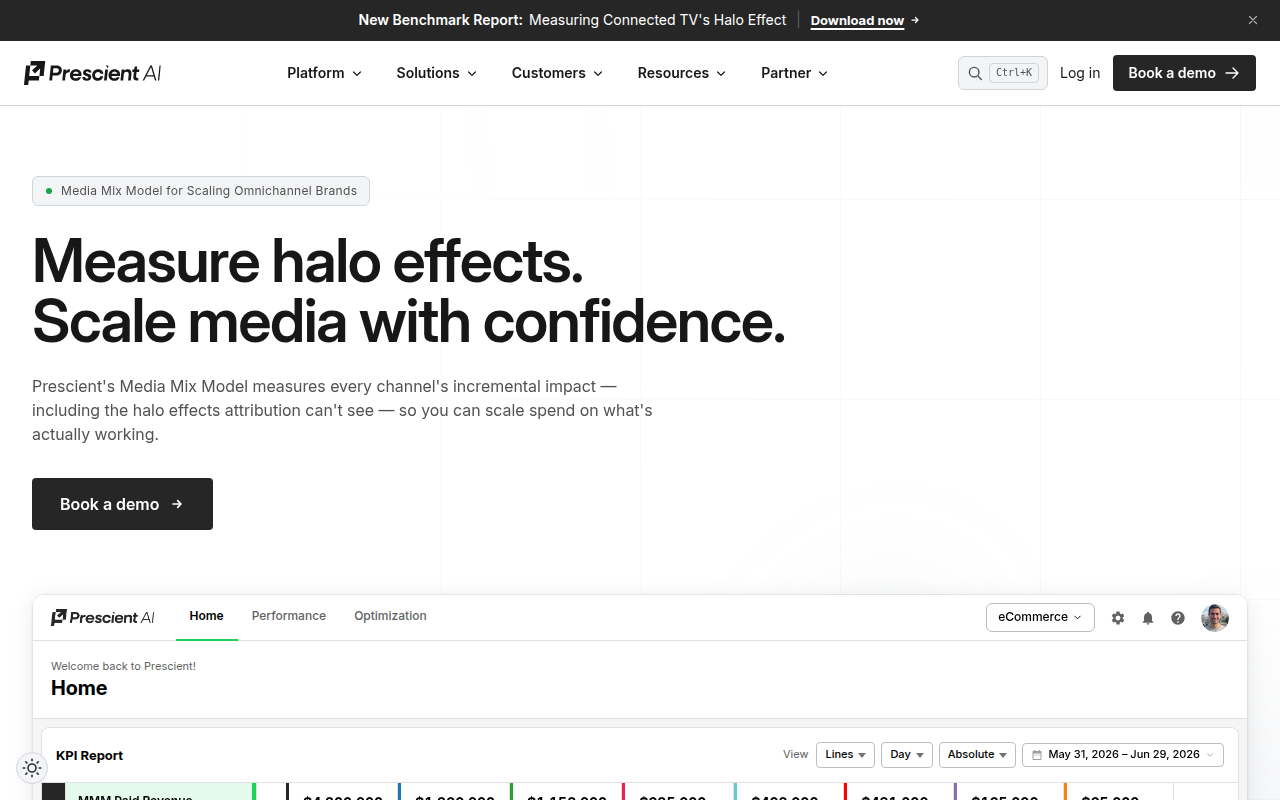Open dashboard settings gear icon

coord(1118,618)
